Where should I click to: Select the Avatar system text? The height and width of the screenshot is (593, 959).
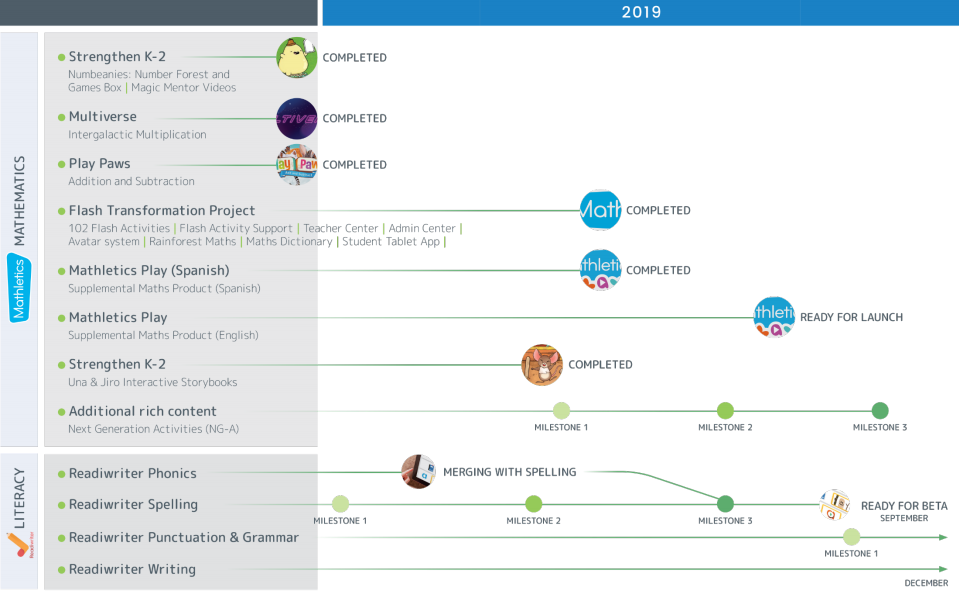tap(104, 242)
